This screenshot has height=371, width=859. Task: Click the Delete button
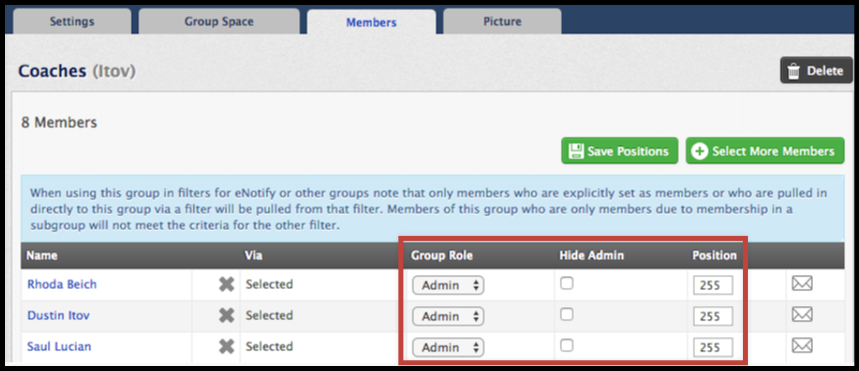(x=816, y=71)
